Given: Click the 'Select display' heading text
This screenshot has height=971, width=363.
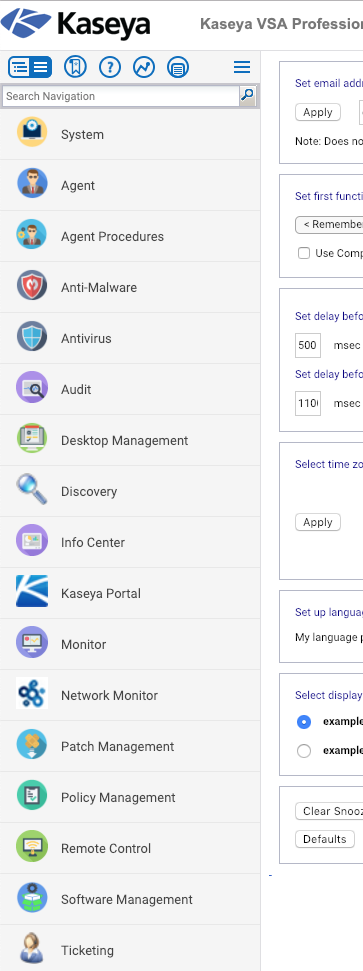Looking at the screenshot, I should point(329,695).
